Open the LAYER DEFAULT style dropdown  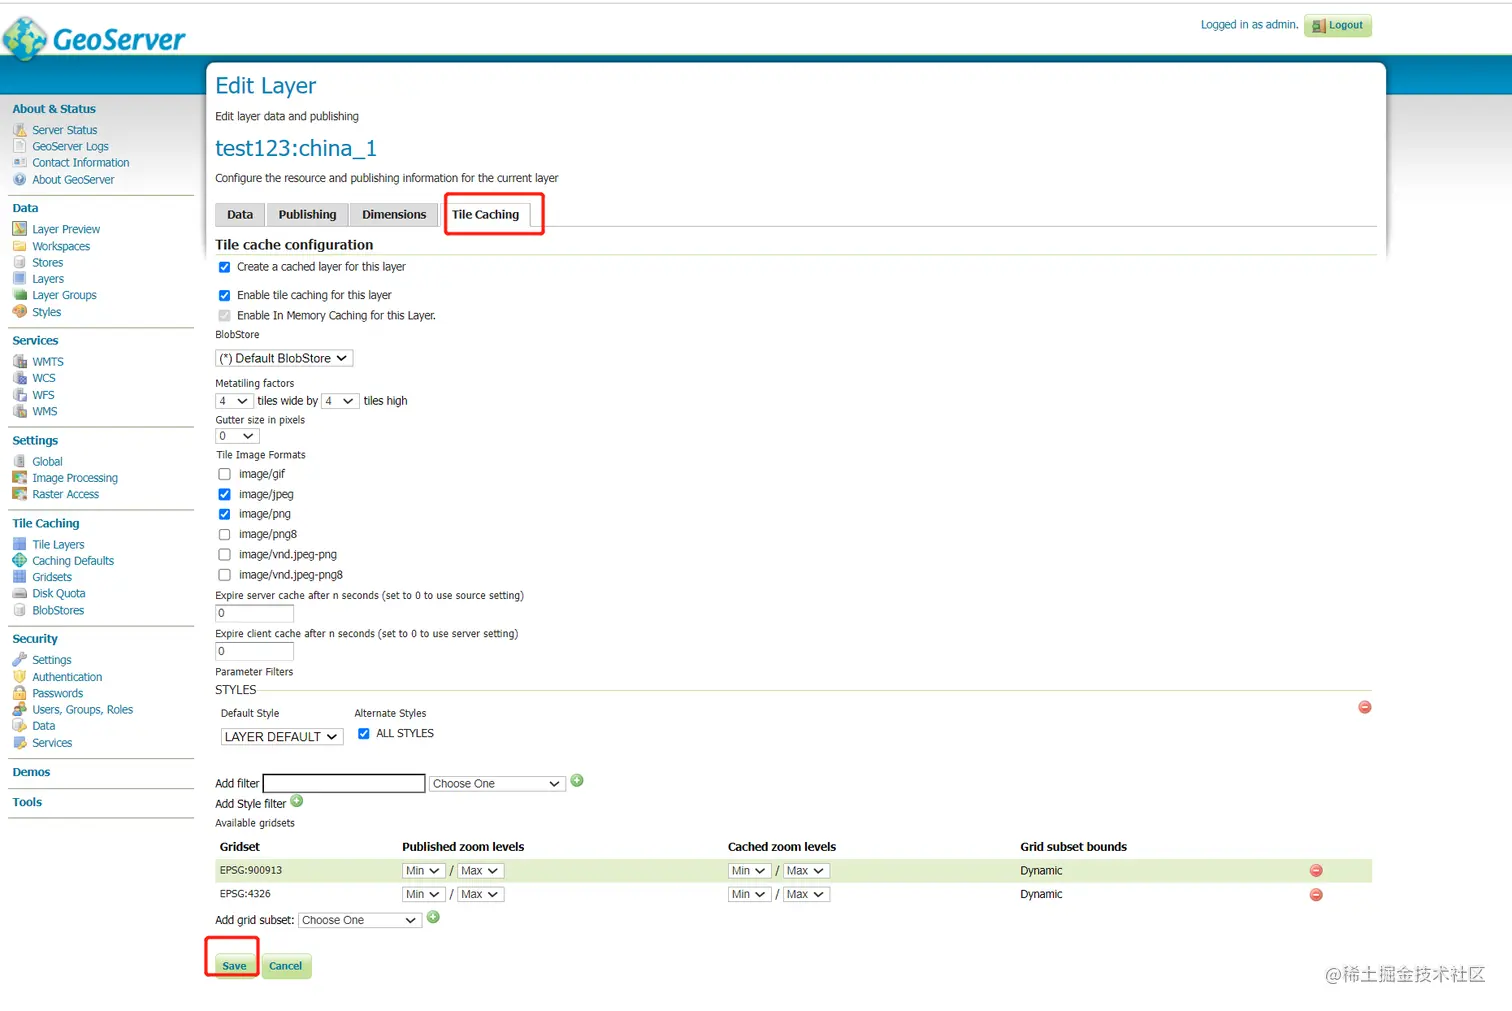point(281,737)
